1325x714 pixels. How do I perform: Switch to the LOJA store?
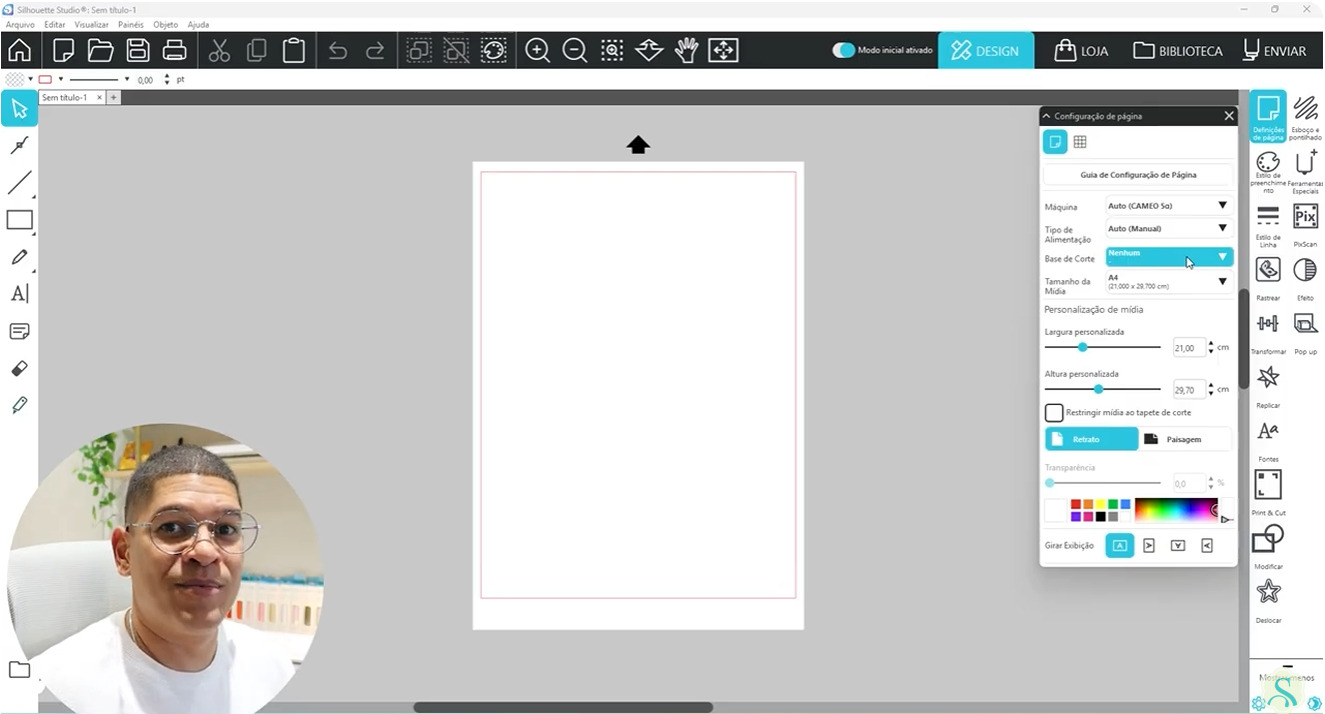1081,50
